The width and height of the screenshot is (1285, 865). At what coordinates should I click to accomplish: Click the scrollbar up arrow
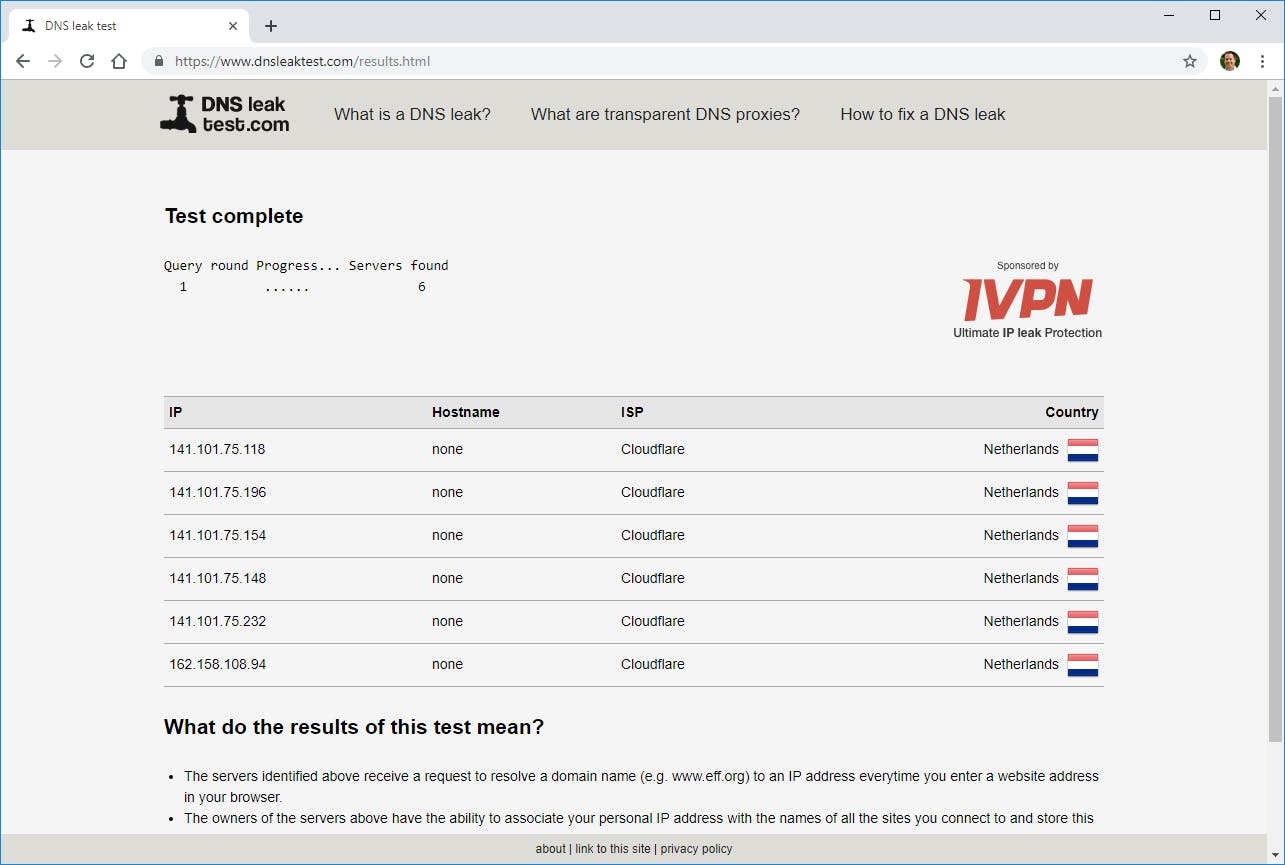1275,88
